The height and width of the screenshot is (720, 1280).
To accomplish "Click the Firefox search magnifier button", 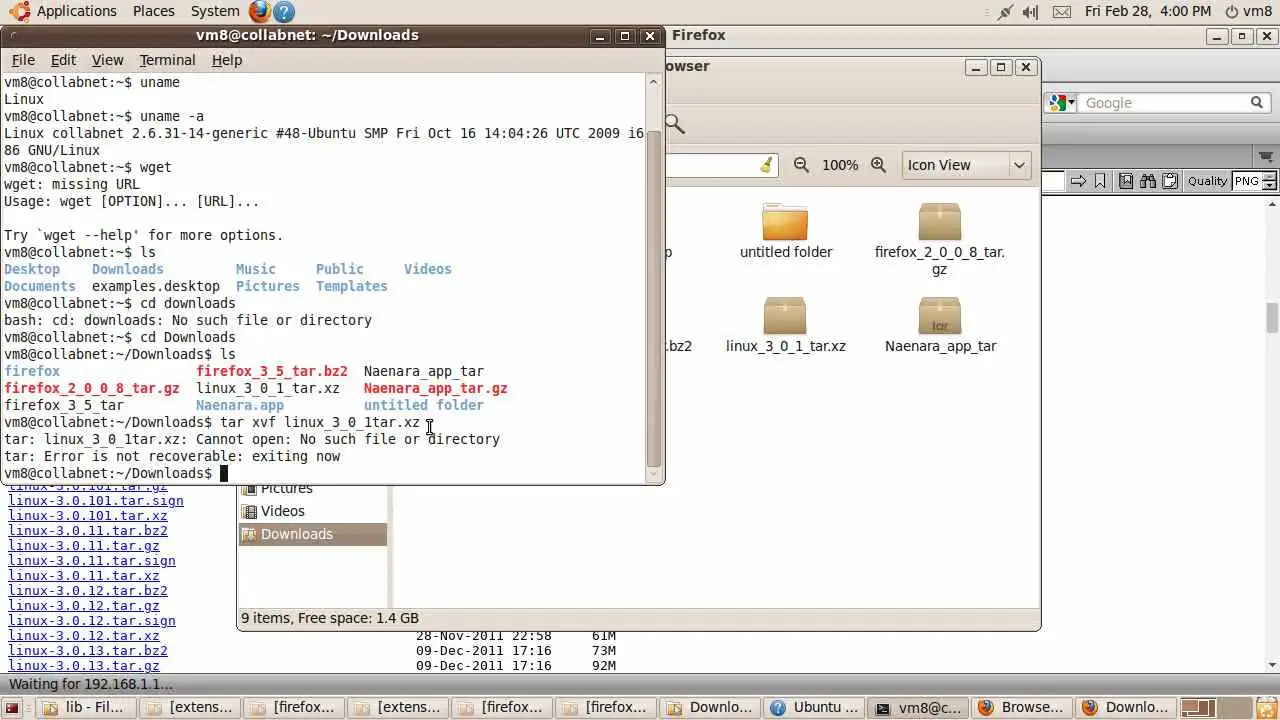I will coord(1257,103).
